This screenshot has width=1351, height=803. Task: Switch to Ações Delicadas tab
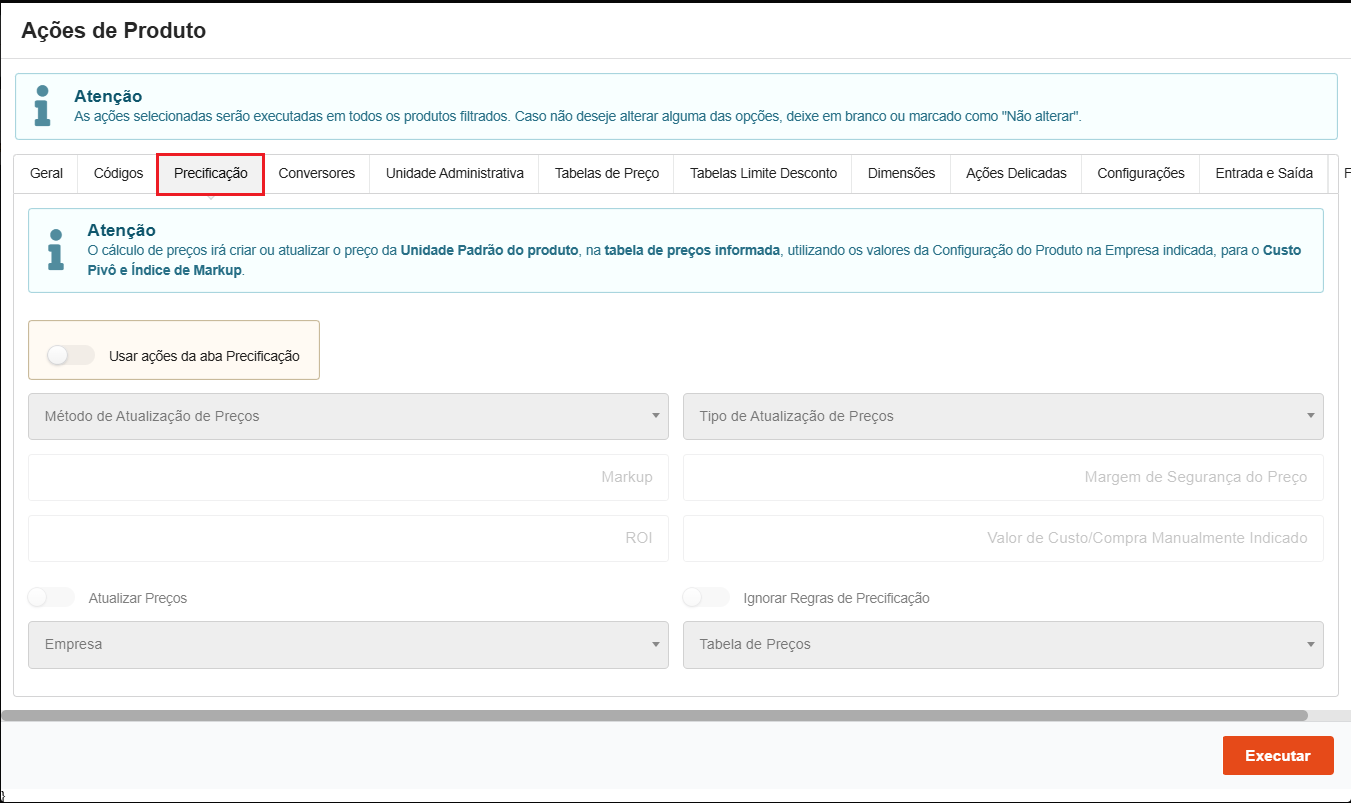tap(1016, 173)
